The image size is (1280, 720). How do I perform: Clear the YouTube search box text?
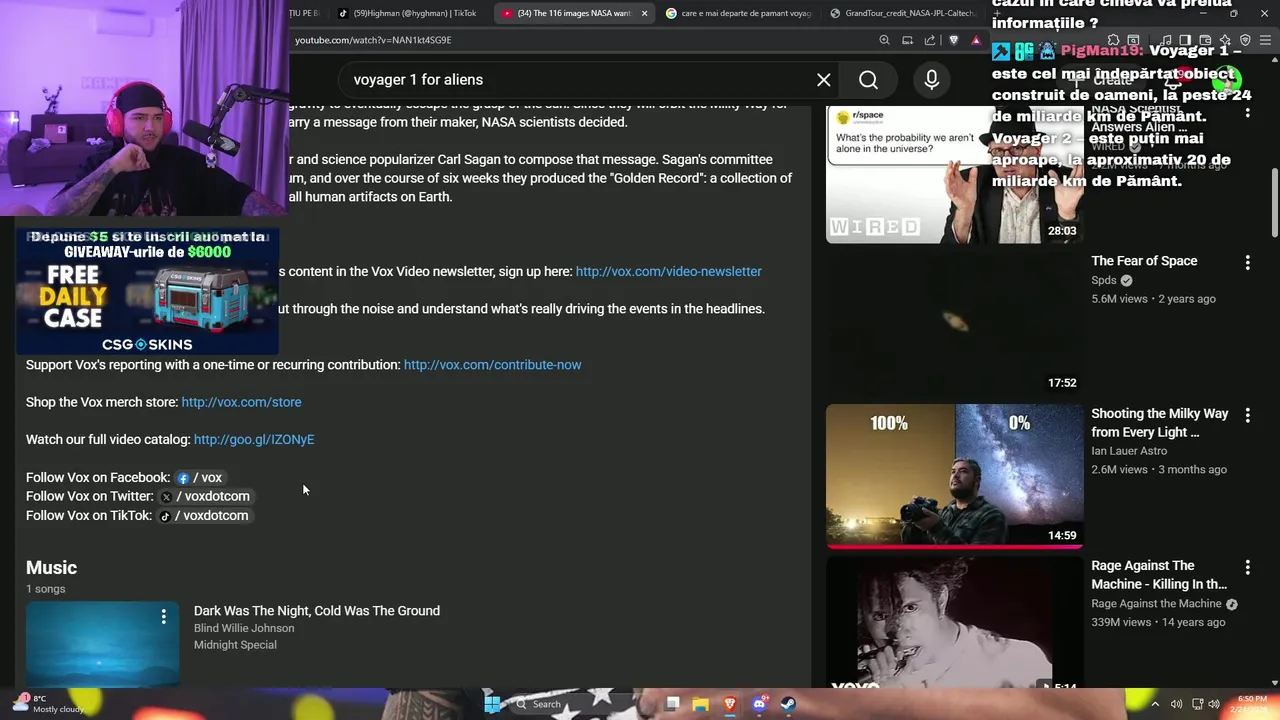pos(824,80)
